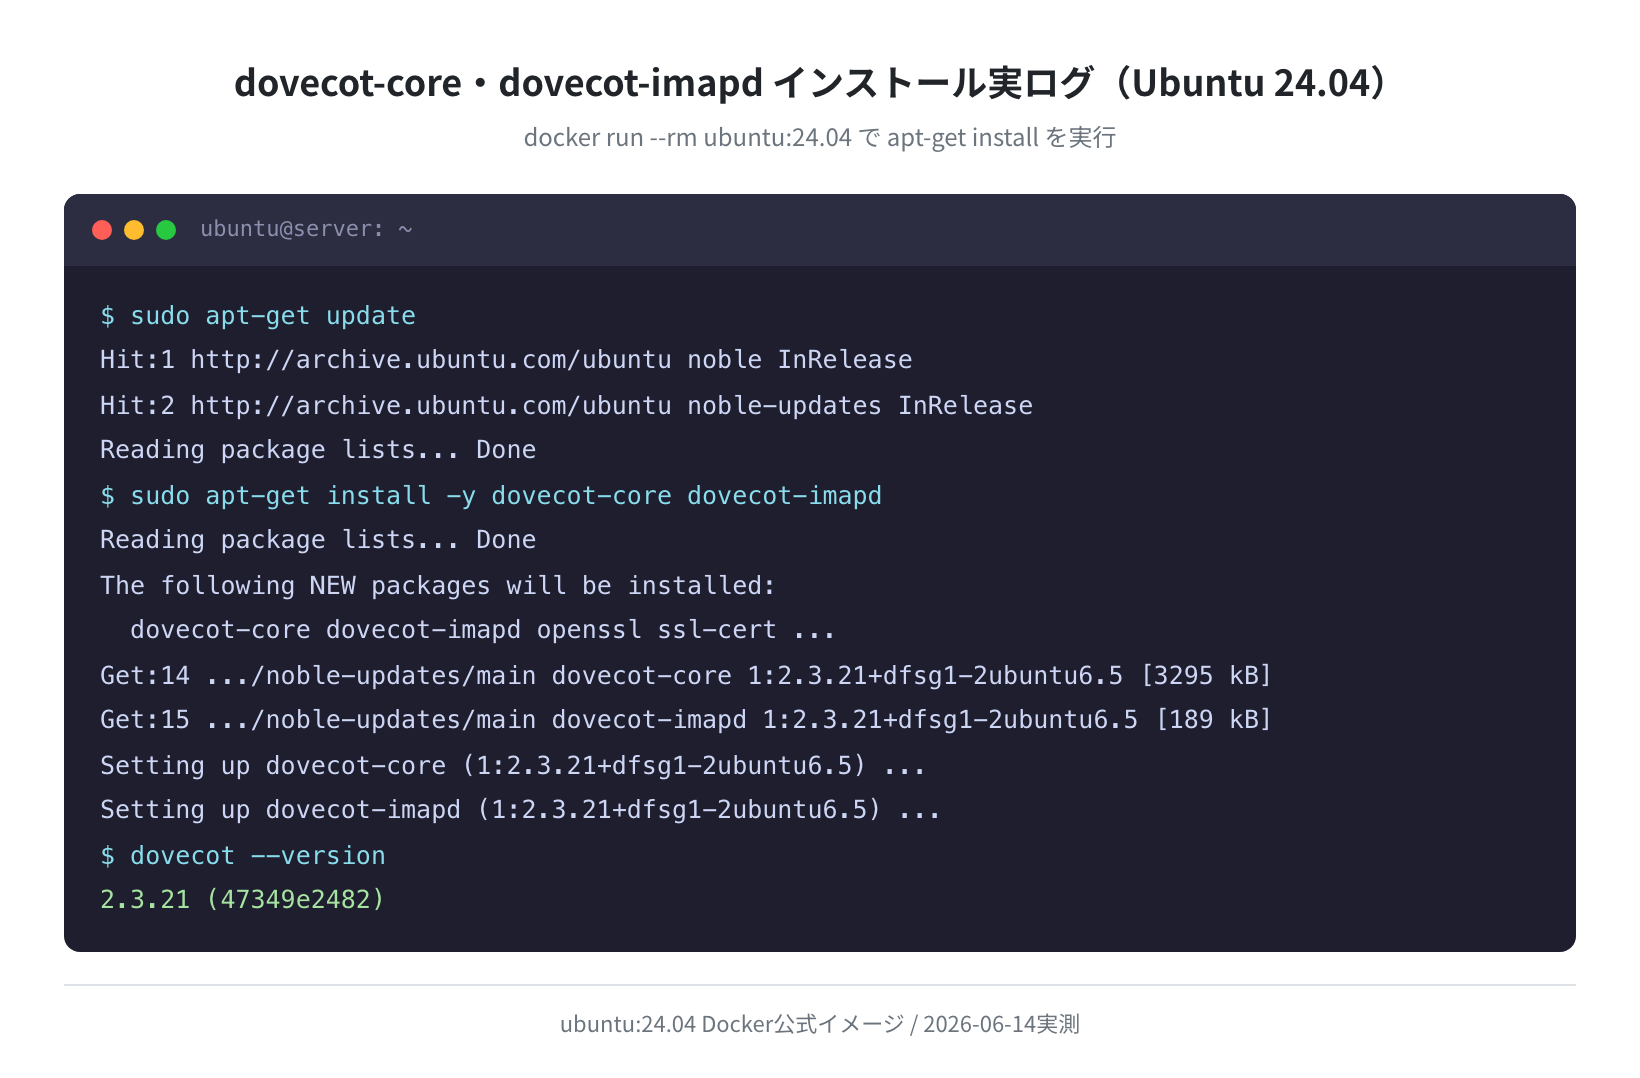1640x1078 pixels.
Task: Click the first 'Reading package lists... Done' line
Action: tap(318, 450)
